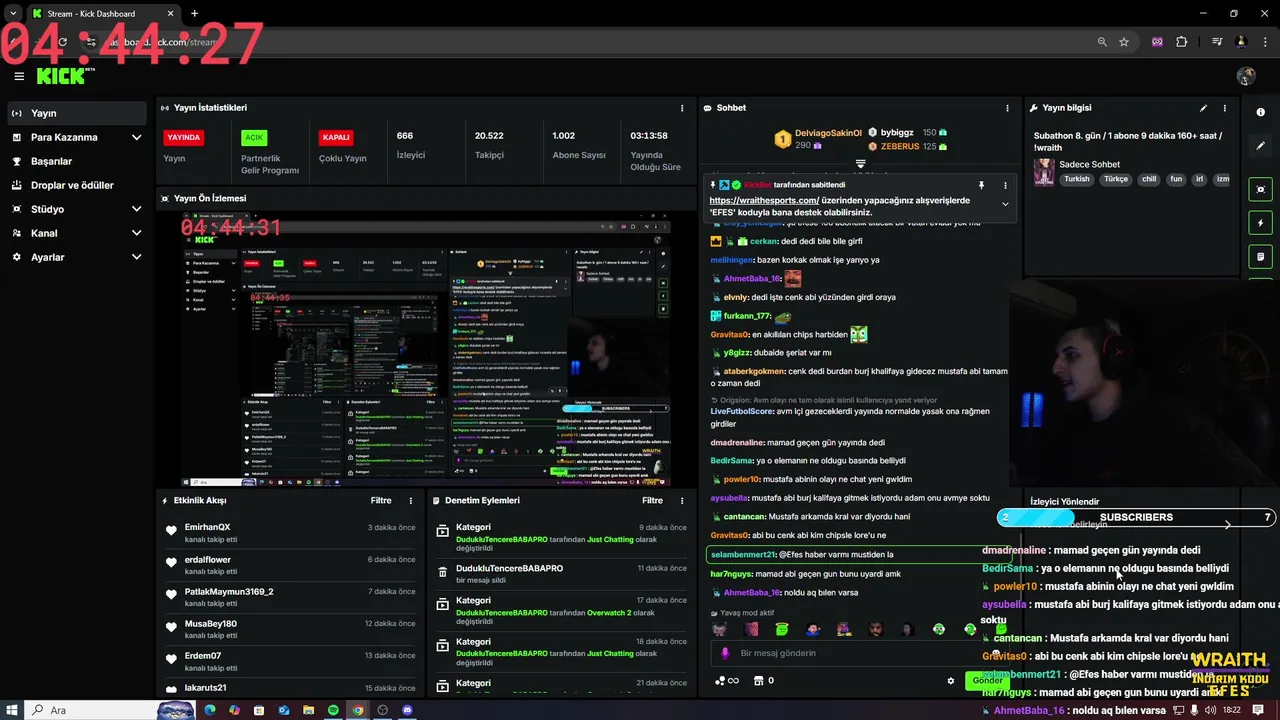The height and width of the screenshot is (720, 1280).
Task: Toggle the document note quick action
Action: pos(1260,257)
